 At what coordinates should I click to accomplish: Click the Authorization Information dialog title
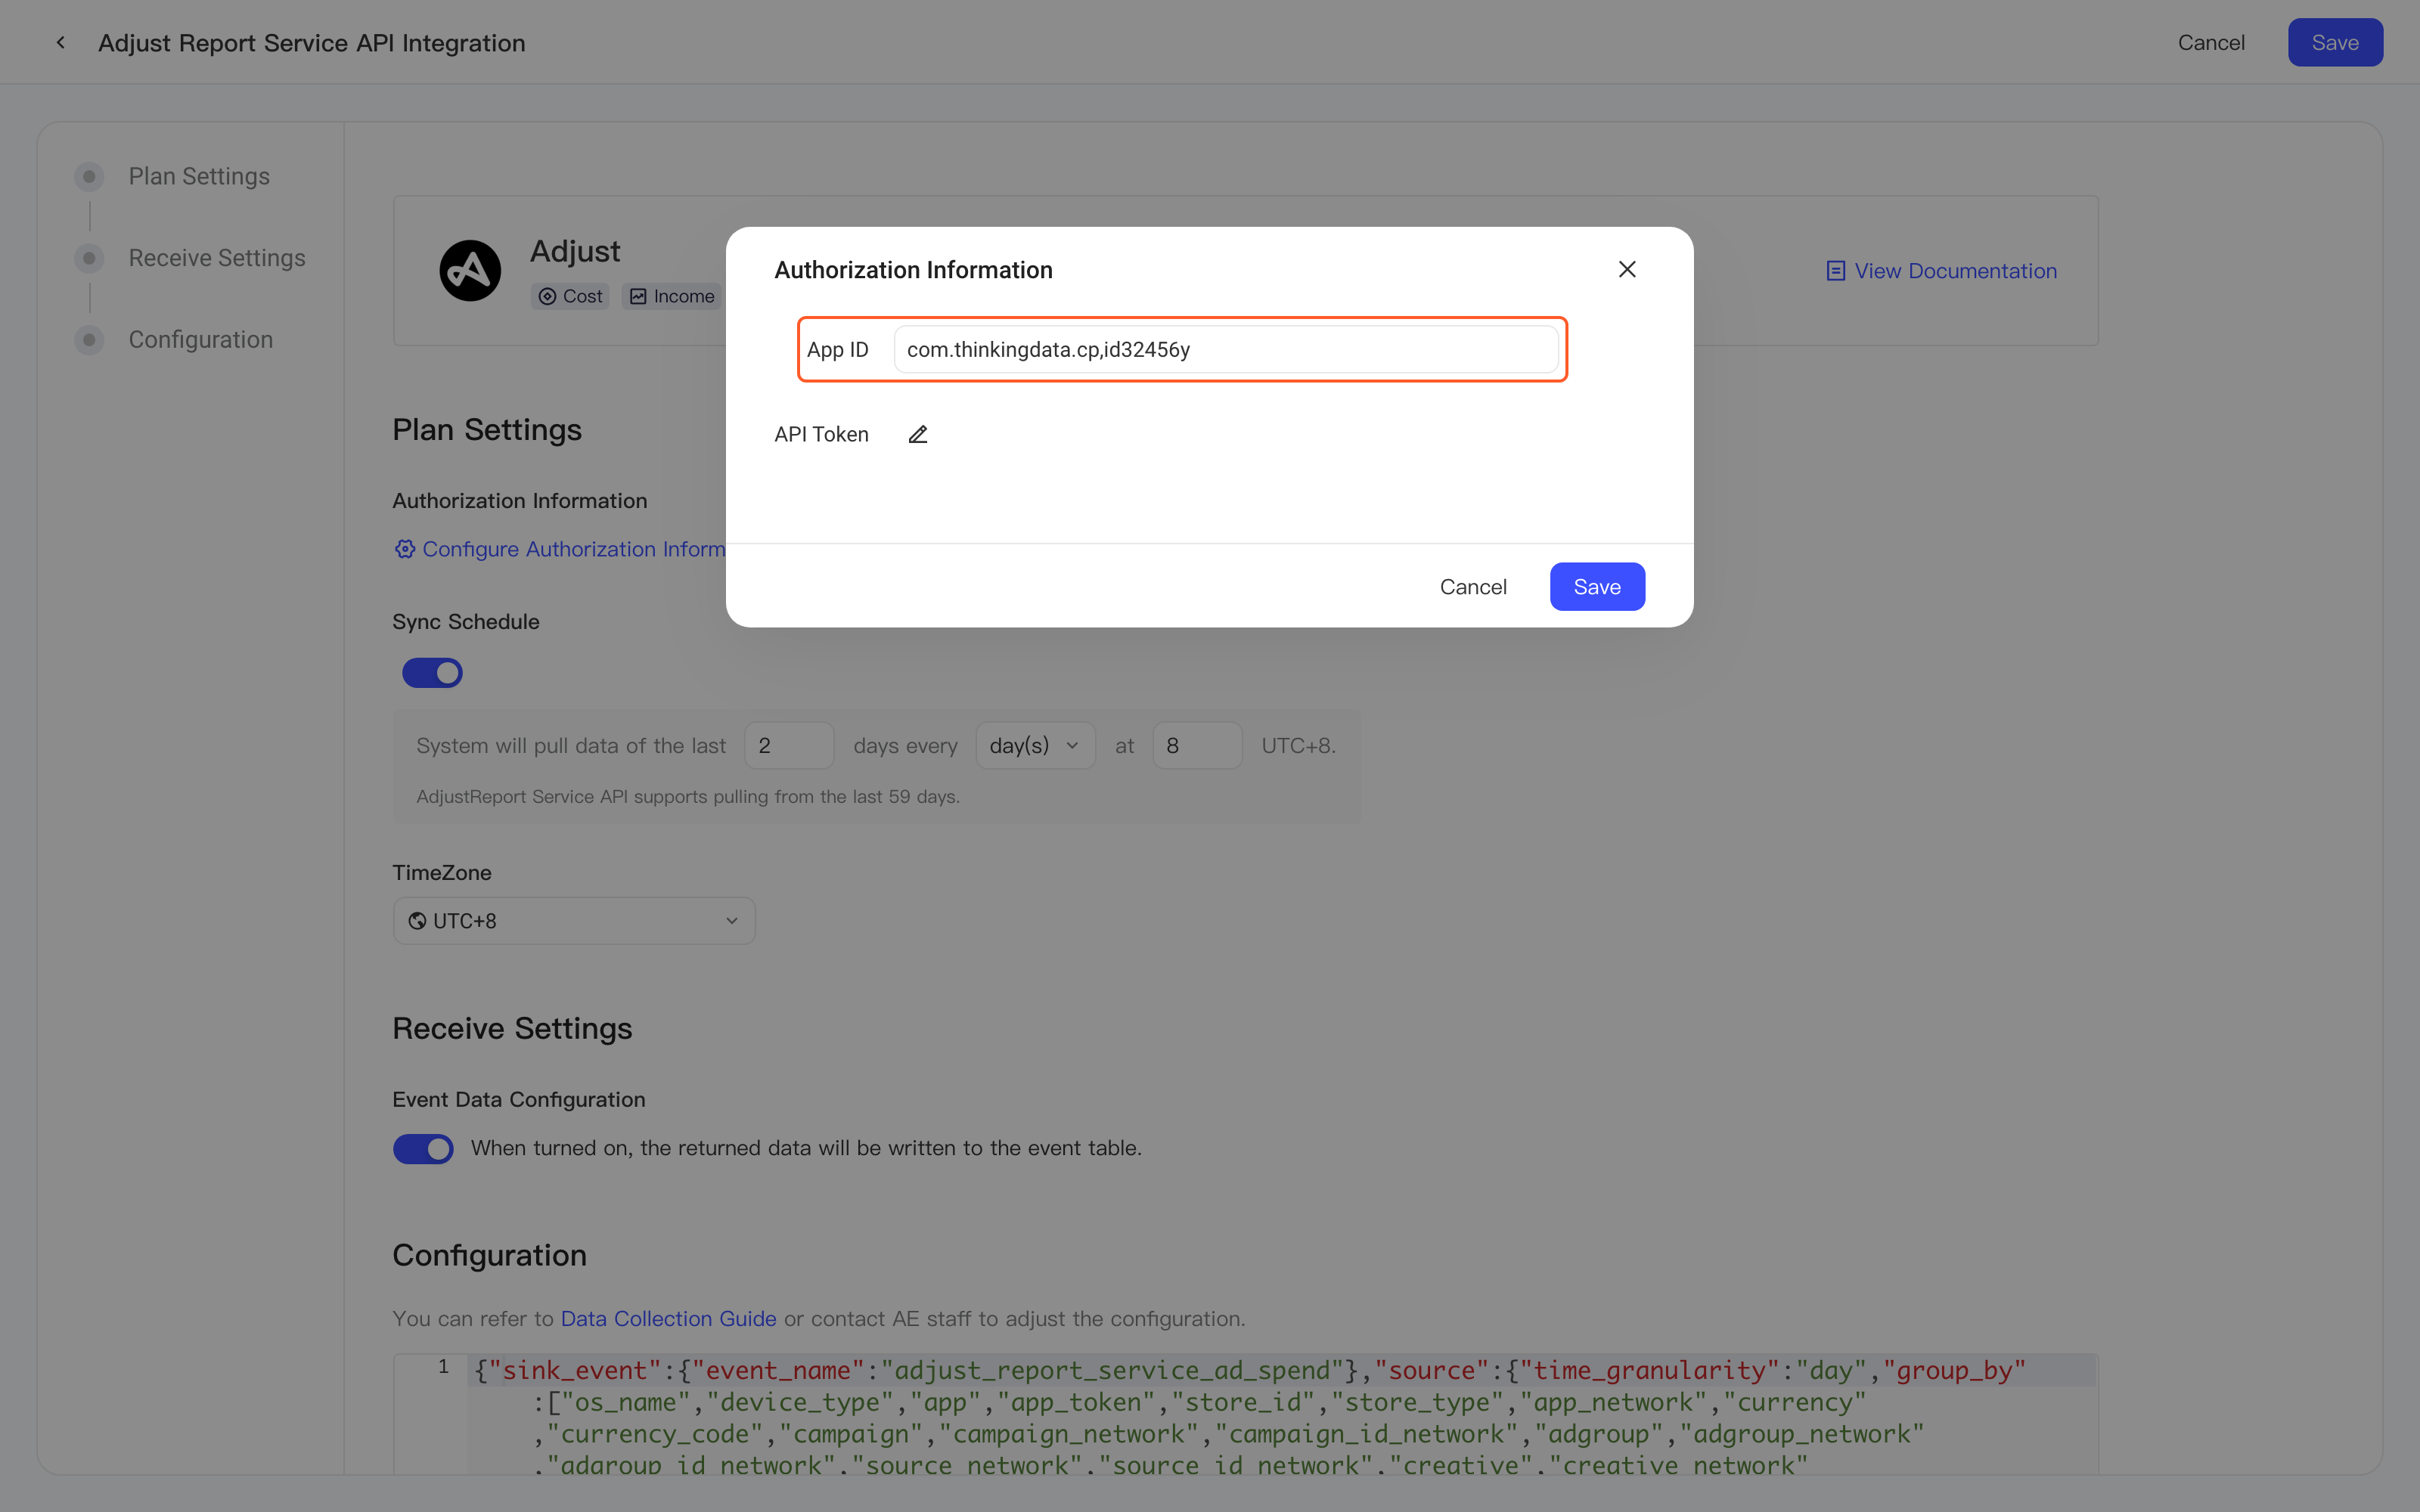click(x=913, y=270)
